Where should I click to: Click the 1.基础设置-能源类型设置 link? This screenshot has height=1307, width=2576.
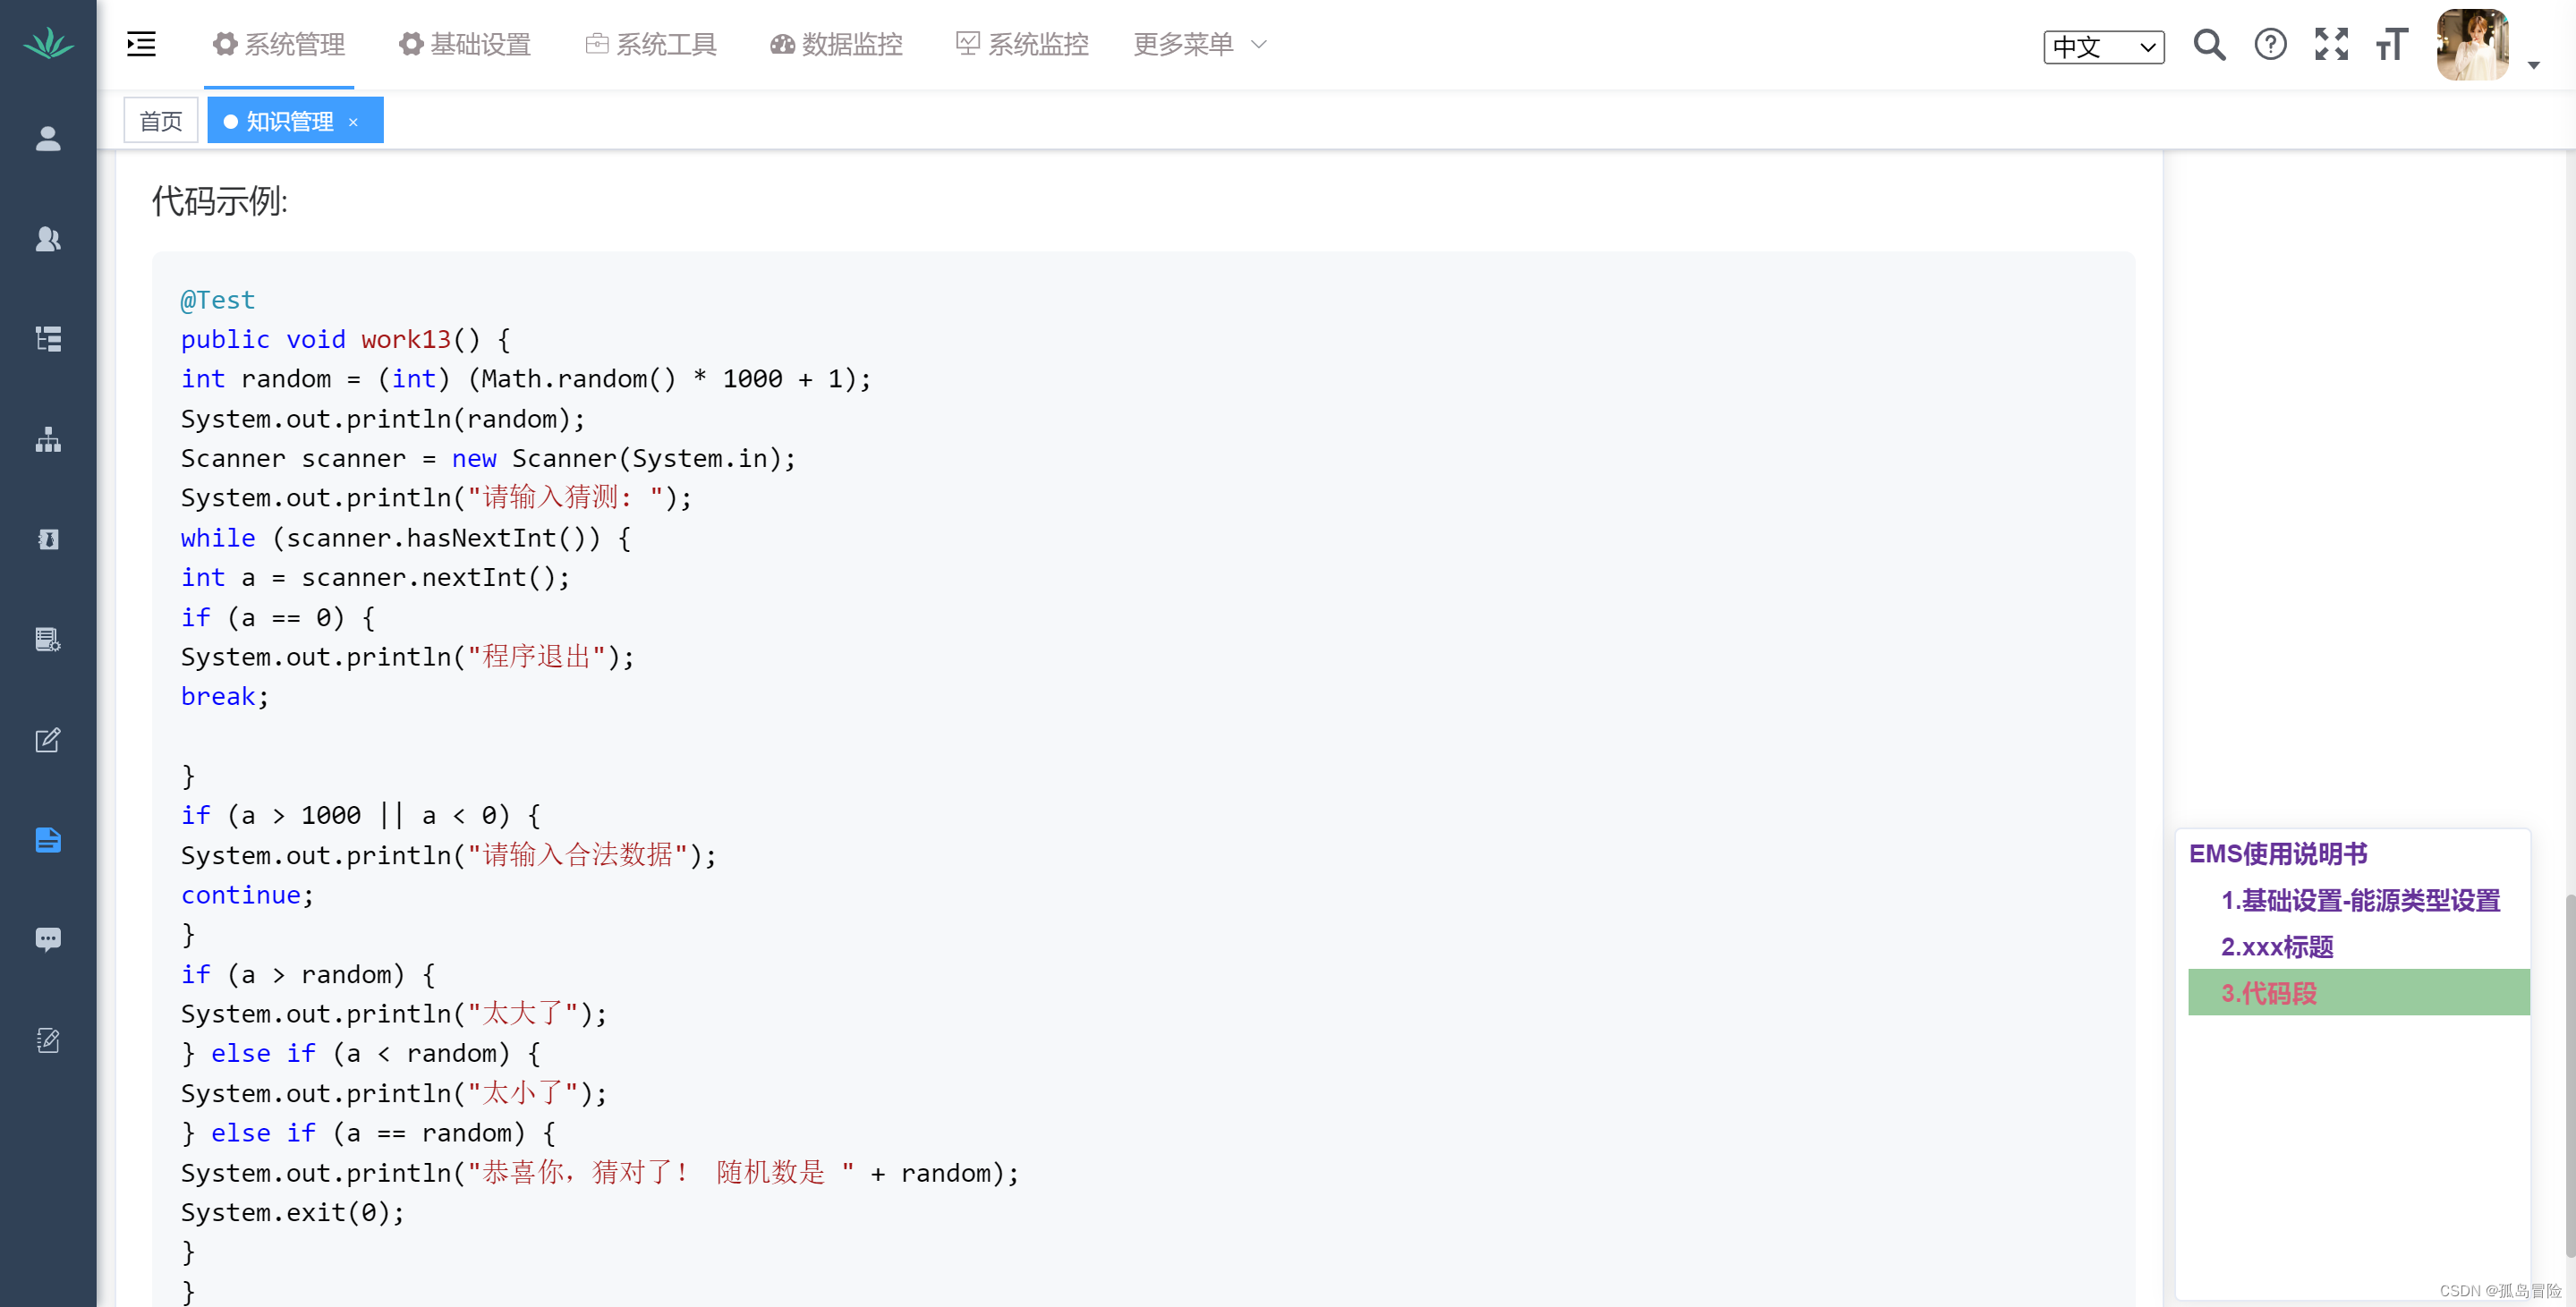2359,900
